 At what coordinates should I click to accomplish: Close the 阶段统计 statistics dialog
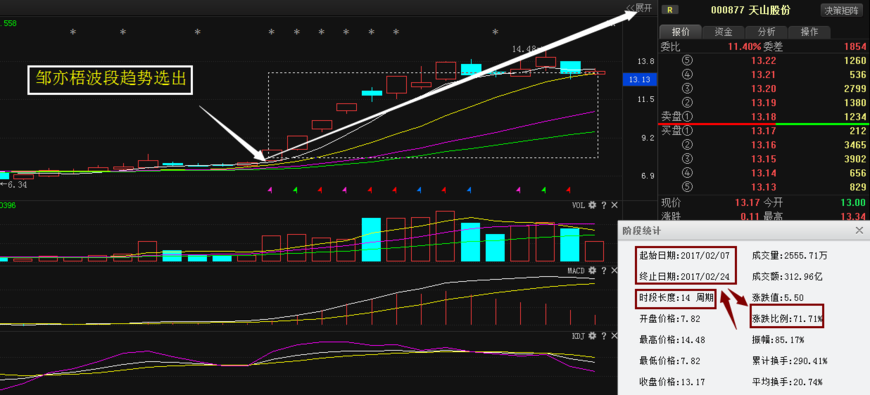pyautogui.click(x=859, y=230)
